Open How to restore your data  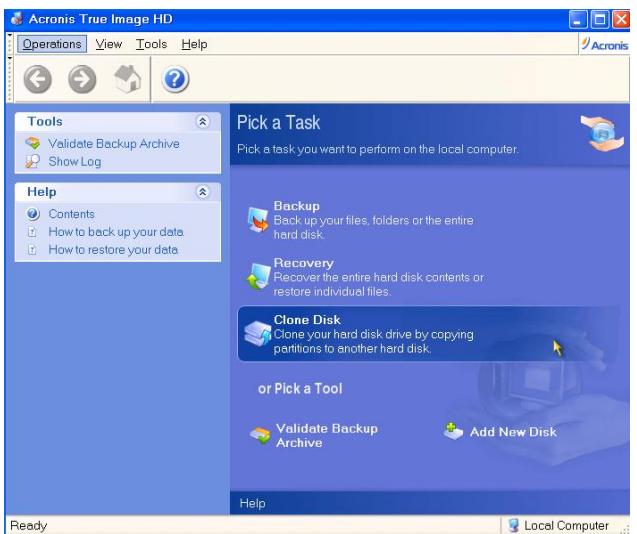[x=113, y=250]
